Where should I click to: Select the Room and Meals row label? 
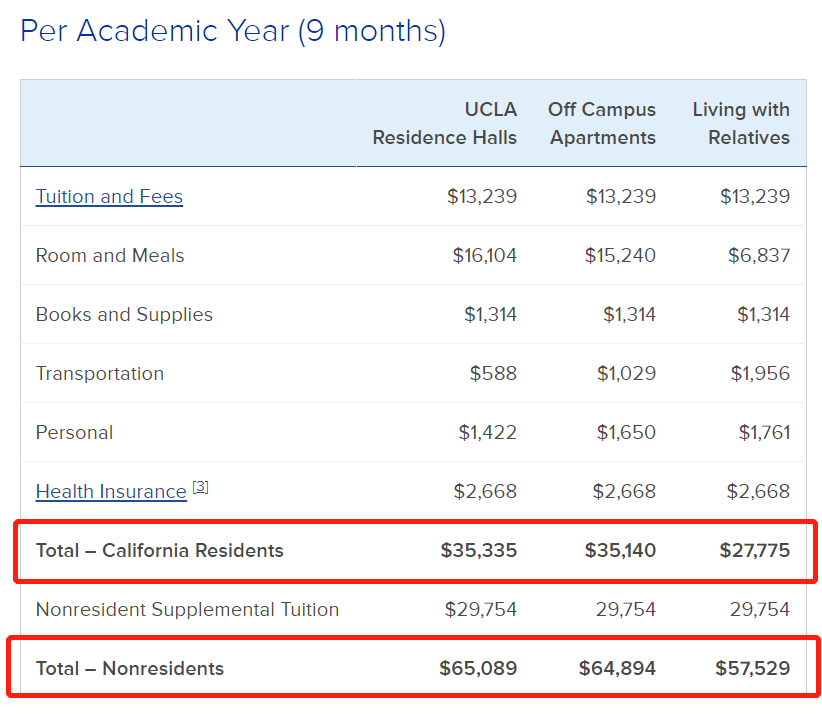point(110,255)
